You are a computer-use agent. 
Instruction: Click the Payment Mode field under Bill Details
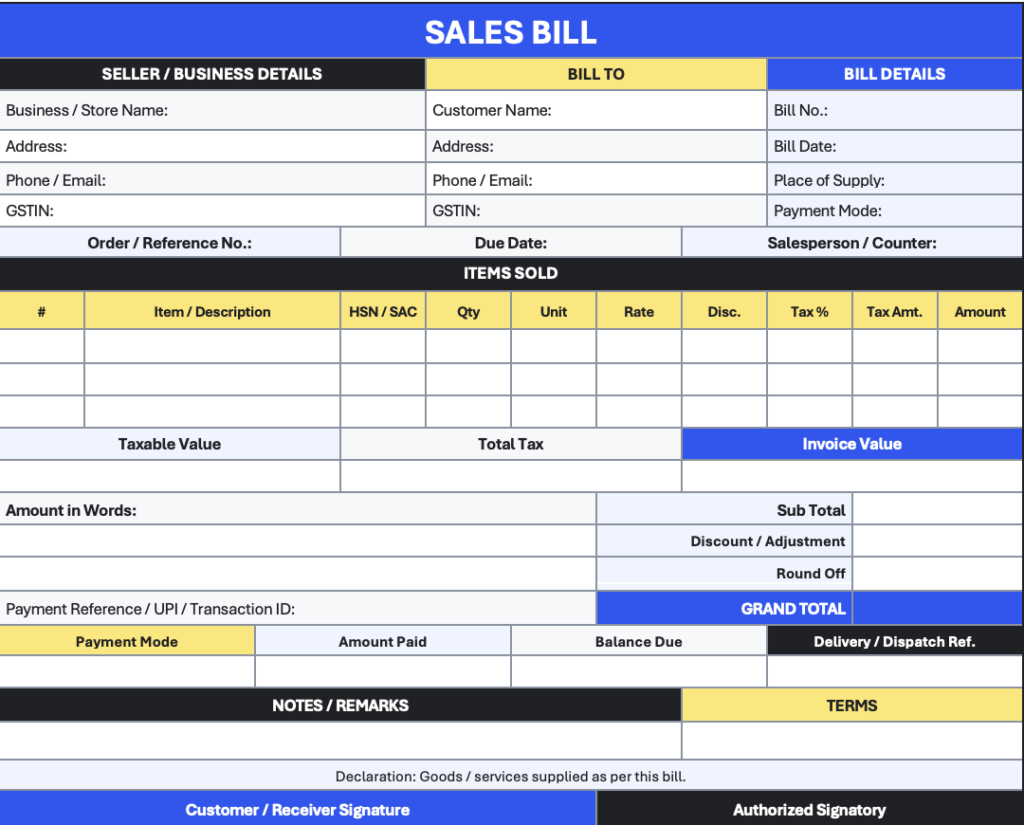895,210
